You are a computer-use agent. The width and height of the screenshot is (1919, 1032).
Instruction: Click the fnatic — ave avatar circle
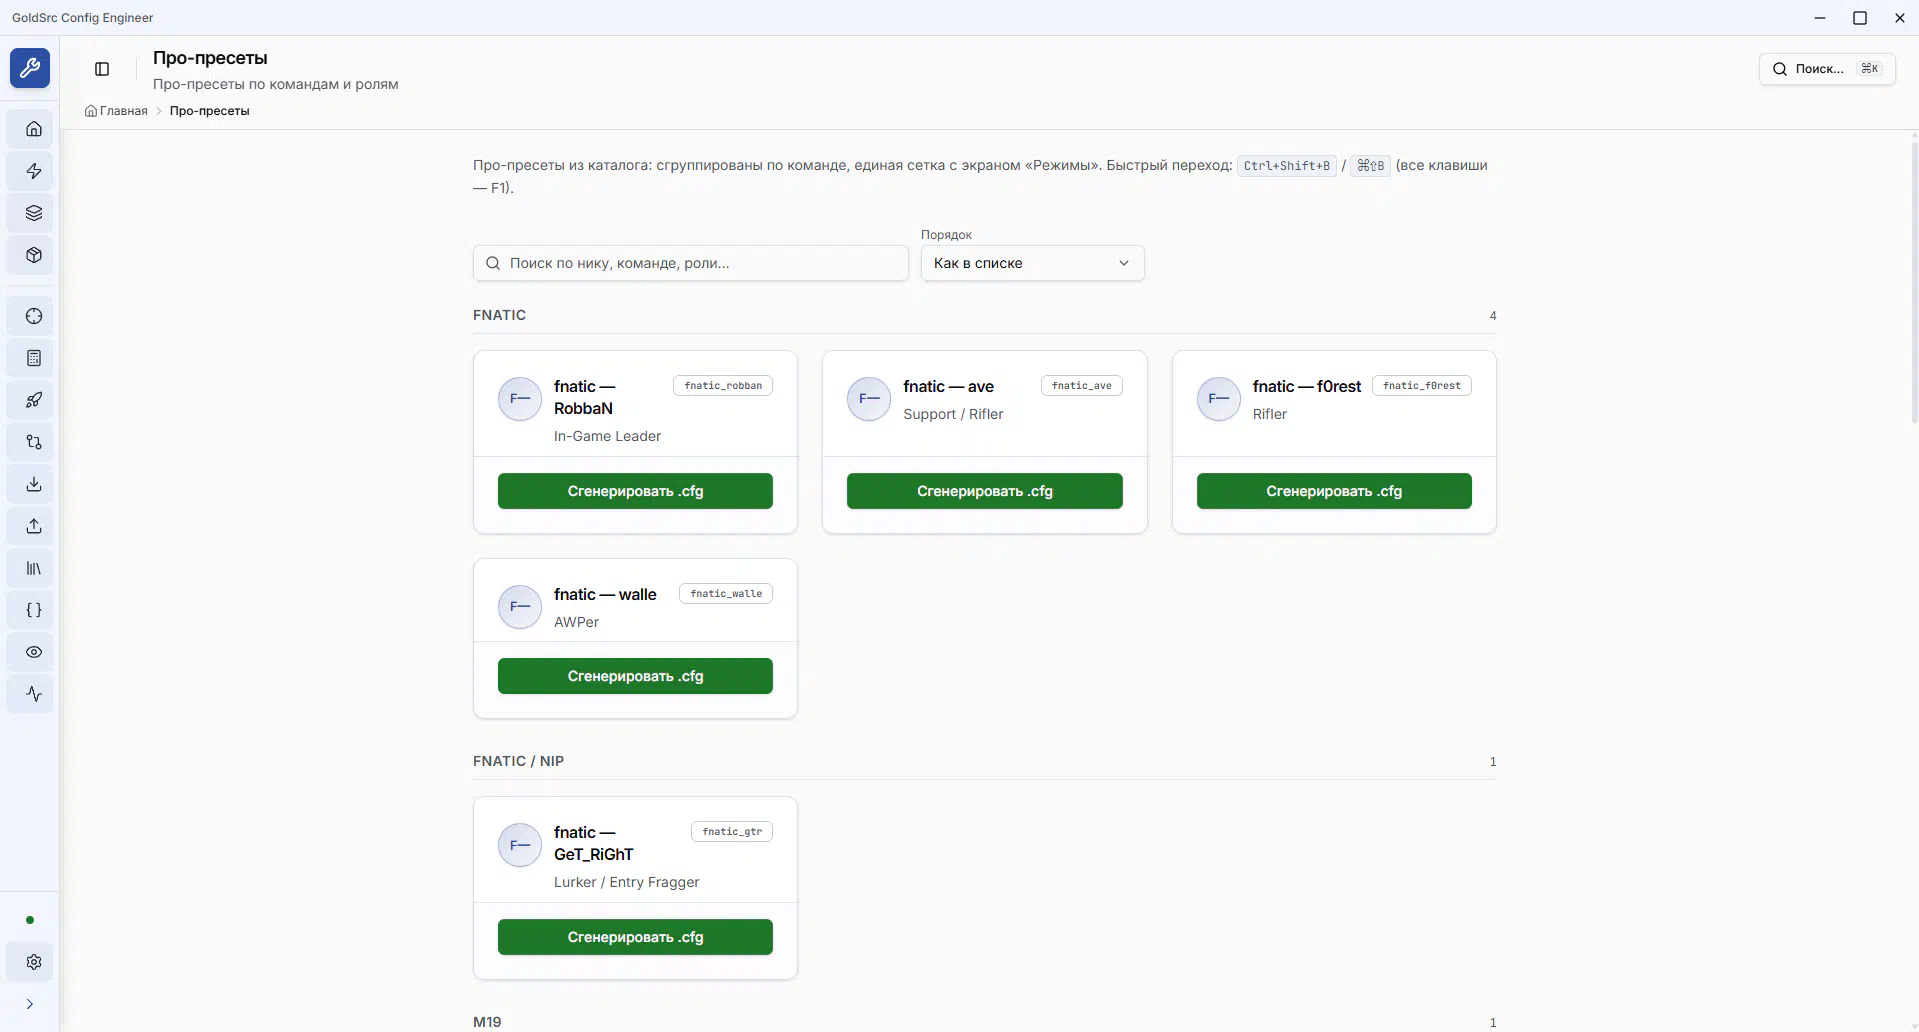coord(869,399)
